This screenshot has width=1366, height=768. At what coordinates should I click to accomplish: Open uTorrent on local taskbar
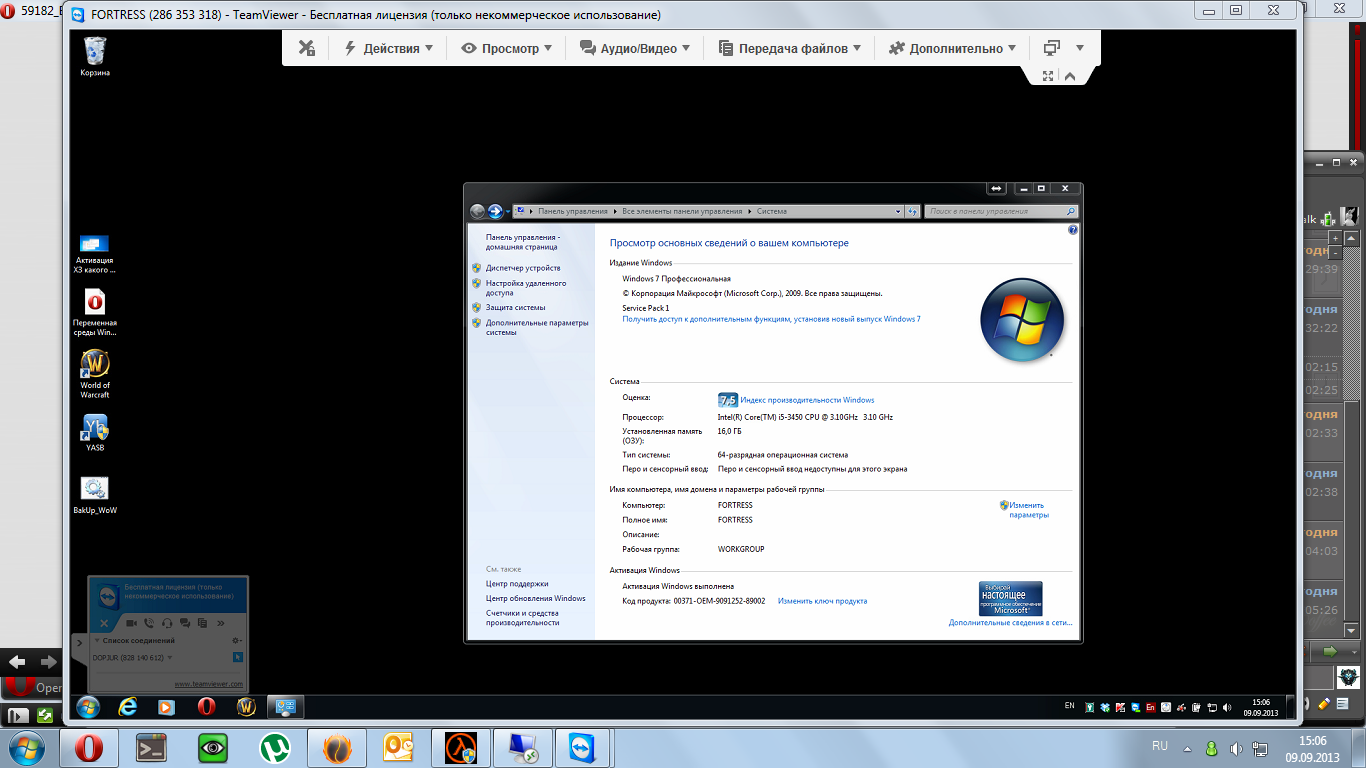coord(274,748)
